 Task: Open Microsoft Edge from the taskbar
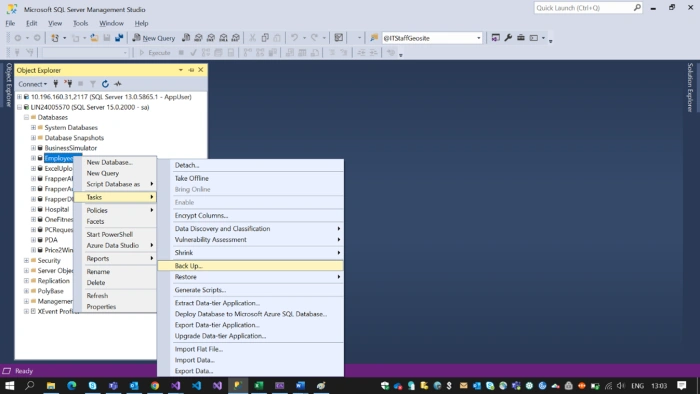tap(71, 386)
